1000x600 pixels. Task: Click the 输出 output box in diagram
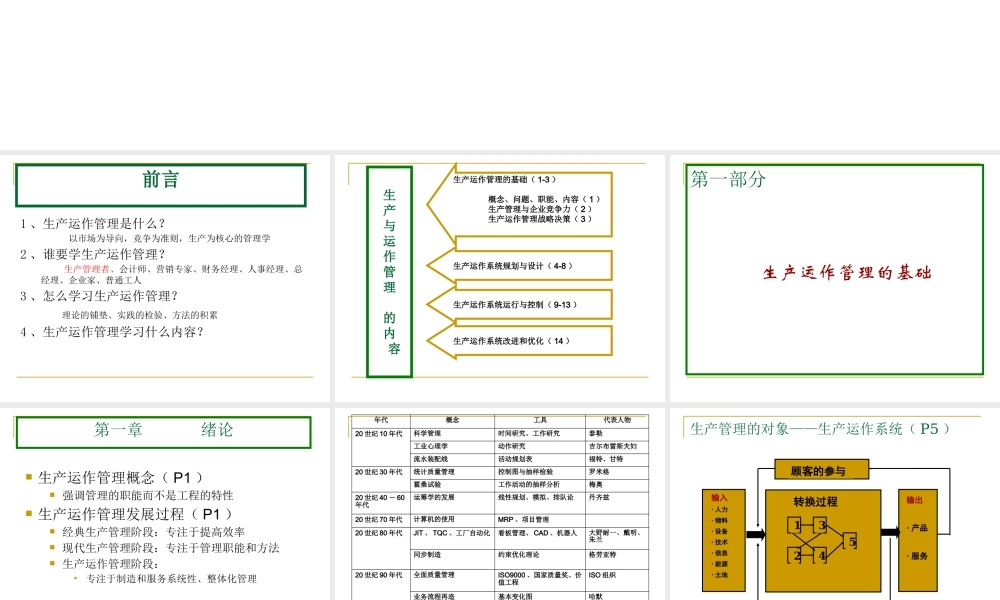[918, 541]
